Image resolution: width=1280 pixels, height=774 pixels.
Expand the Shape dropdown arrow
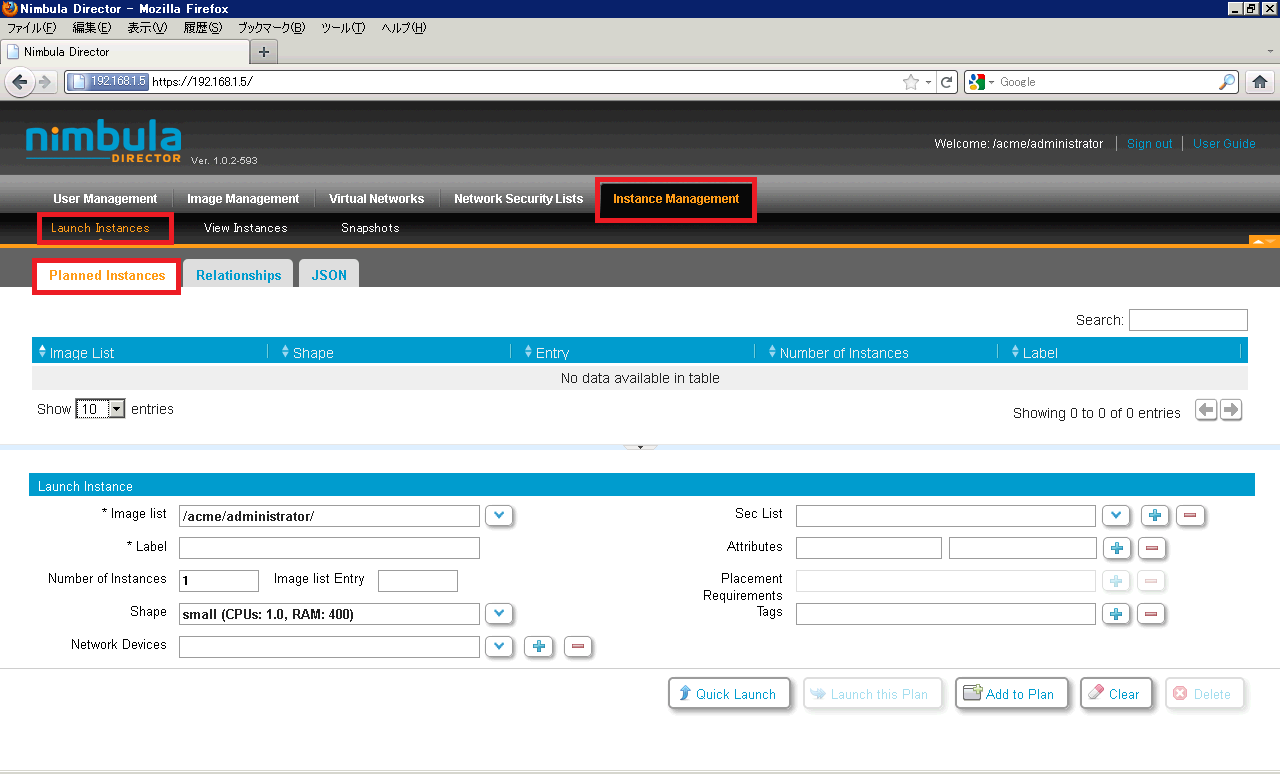point(499,614)
